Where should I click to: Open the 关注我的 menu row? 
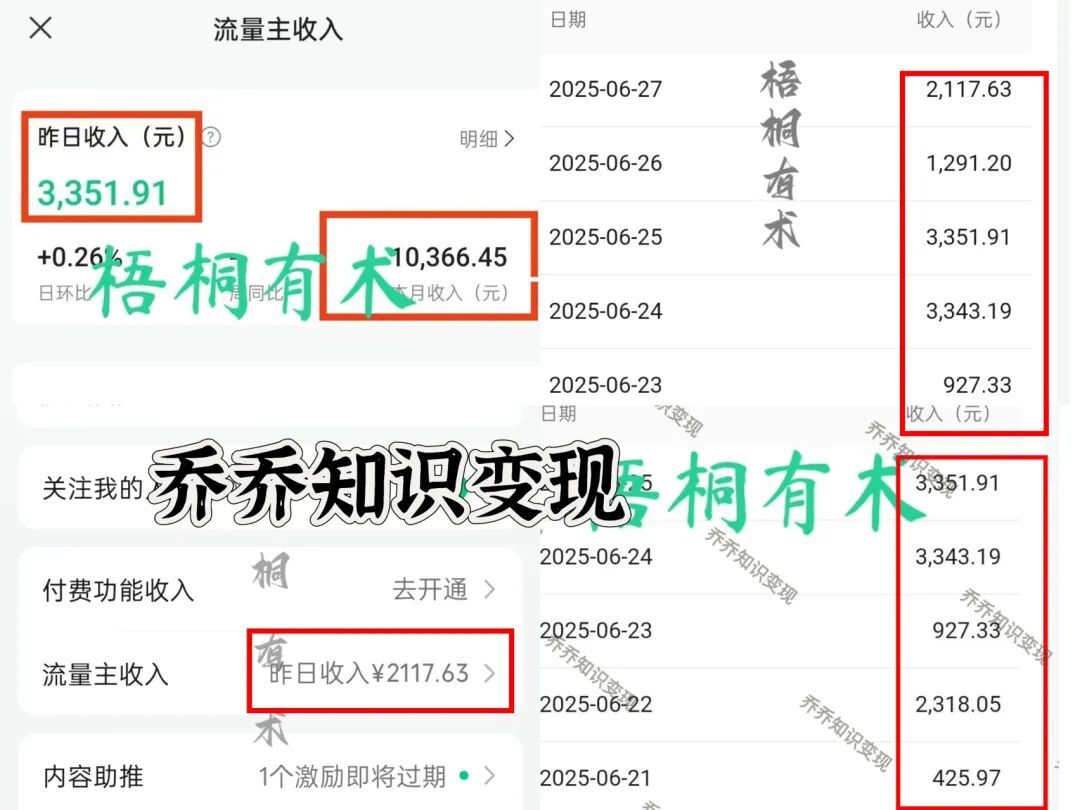(92, 488)
